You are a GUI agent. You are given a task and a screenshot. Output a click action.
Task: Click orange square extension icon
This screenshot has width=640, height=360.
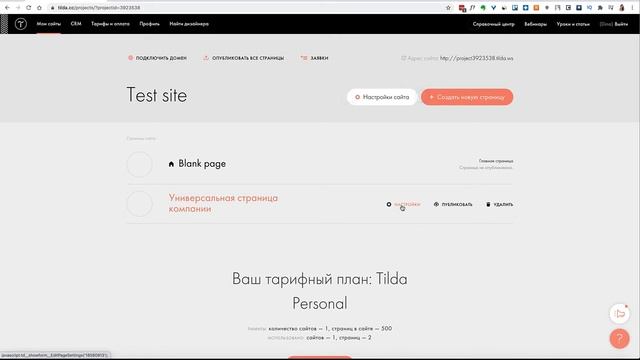[536, 7]
